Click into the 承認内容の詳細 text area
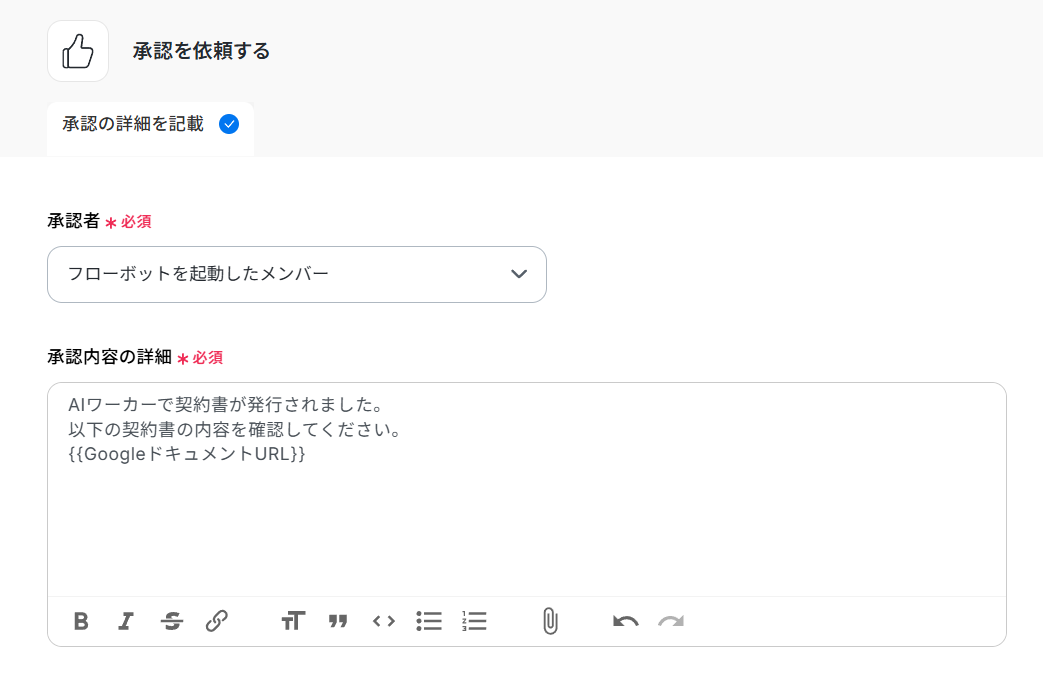 coord(527,489)
